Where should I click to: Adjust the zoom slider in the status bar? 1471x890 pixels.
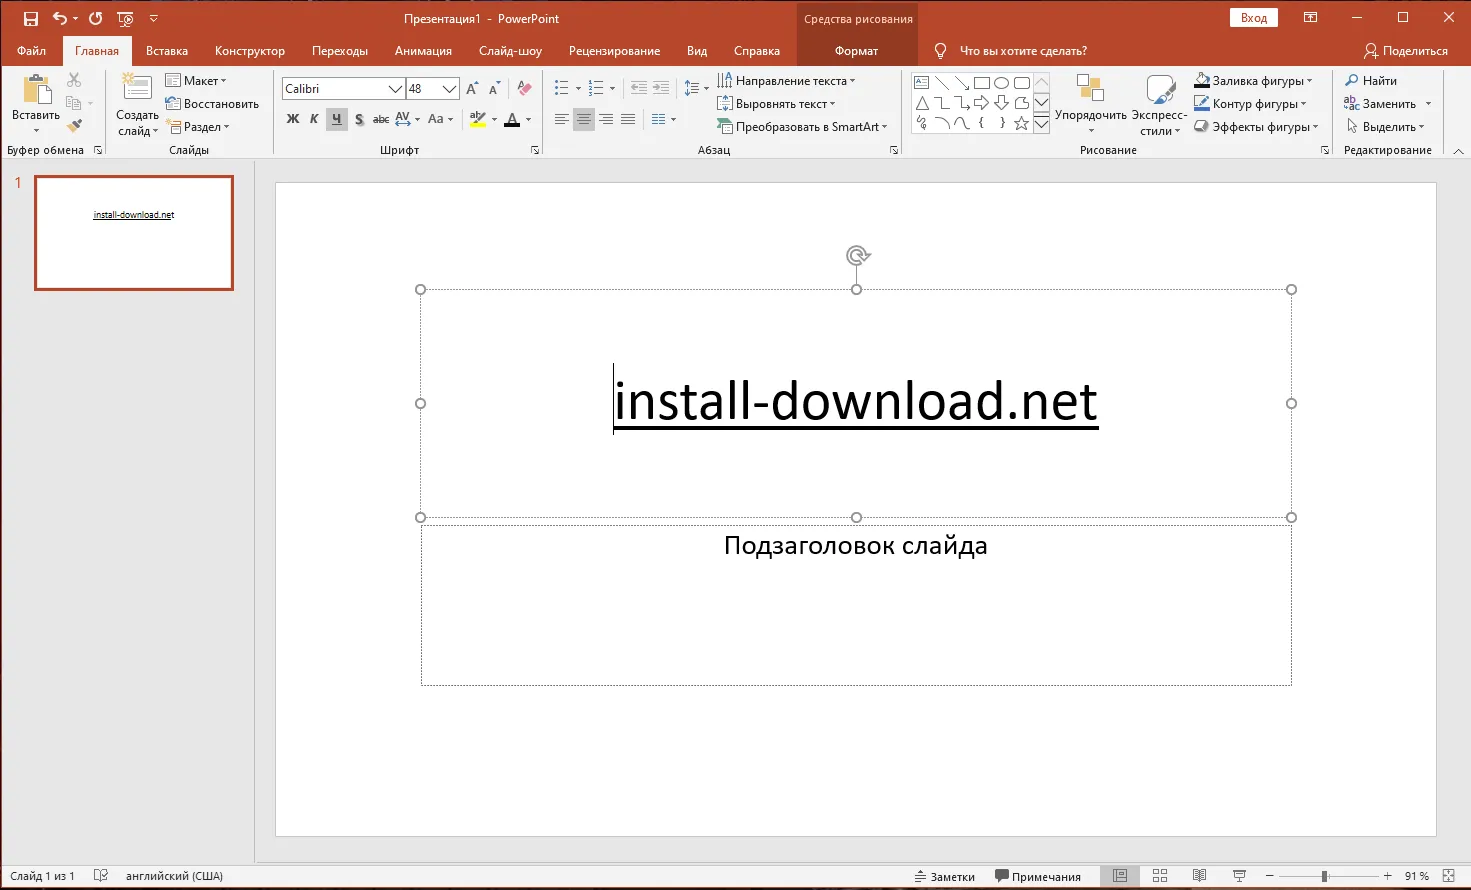pyautogui.click(x=1324, y=876)
